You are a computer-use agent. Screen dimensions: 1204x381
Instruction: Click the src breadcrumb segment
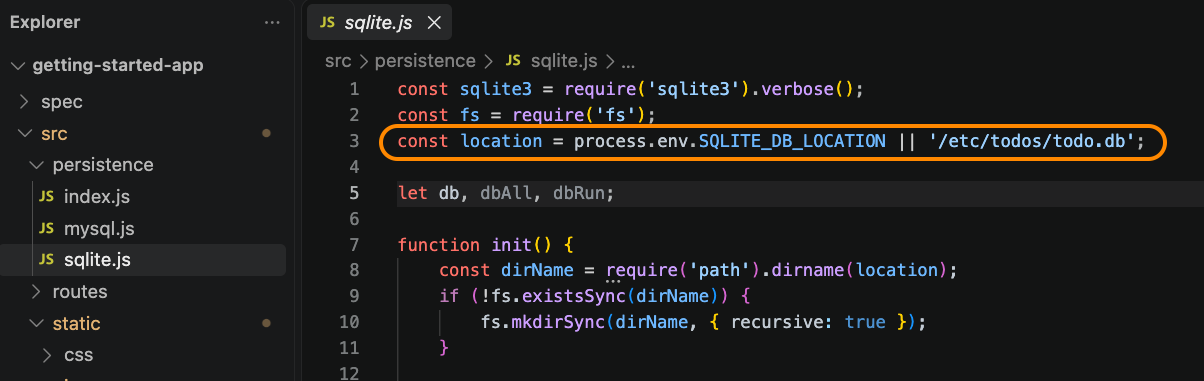tap(338, 61)
